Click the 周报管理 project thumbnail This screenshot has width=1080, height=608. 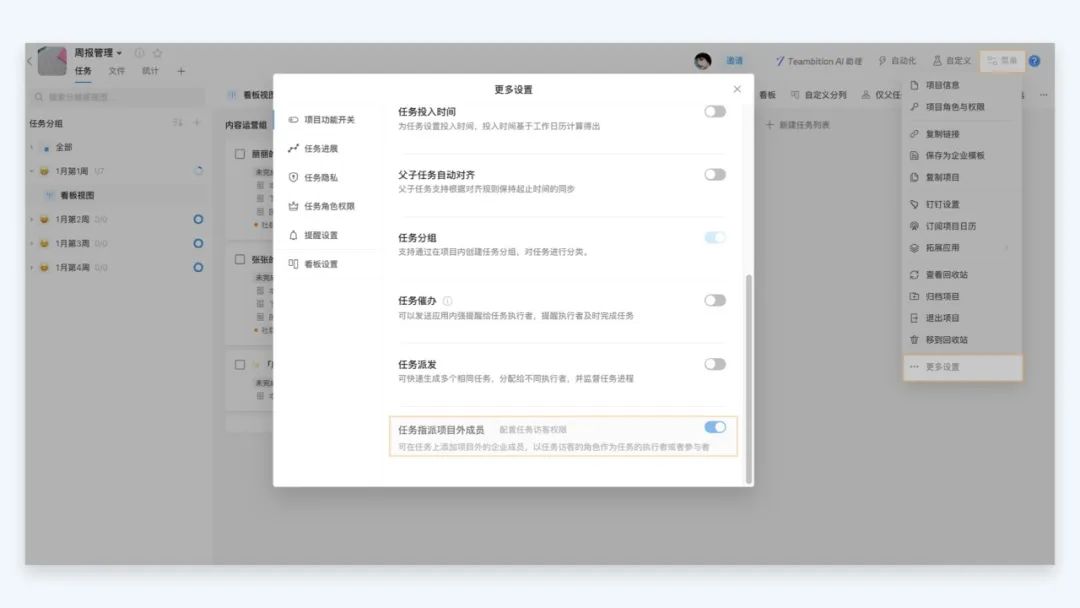click(52, 61)
